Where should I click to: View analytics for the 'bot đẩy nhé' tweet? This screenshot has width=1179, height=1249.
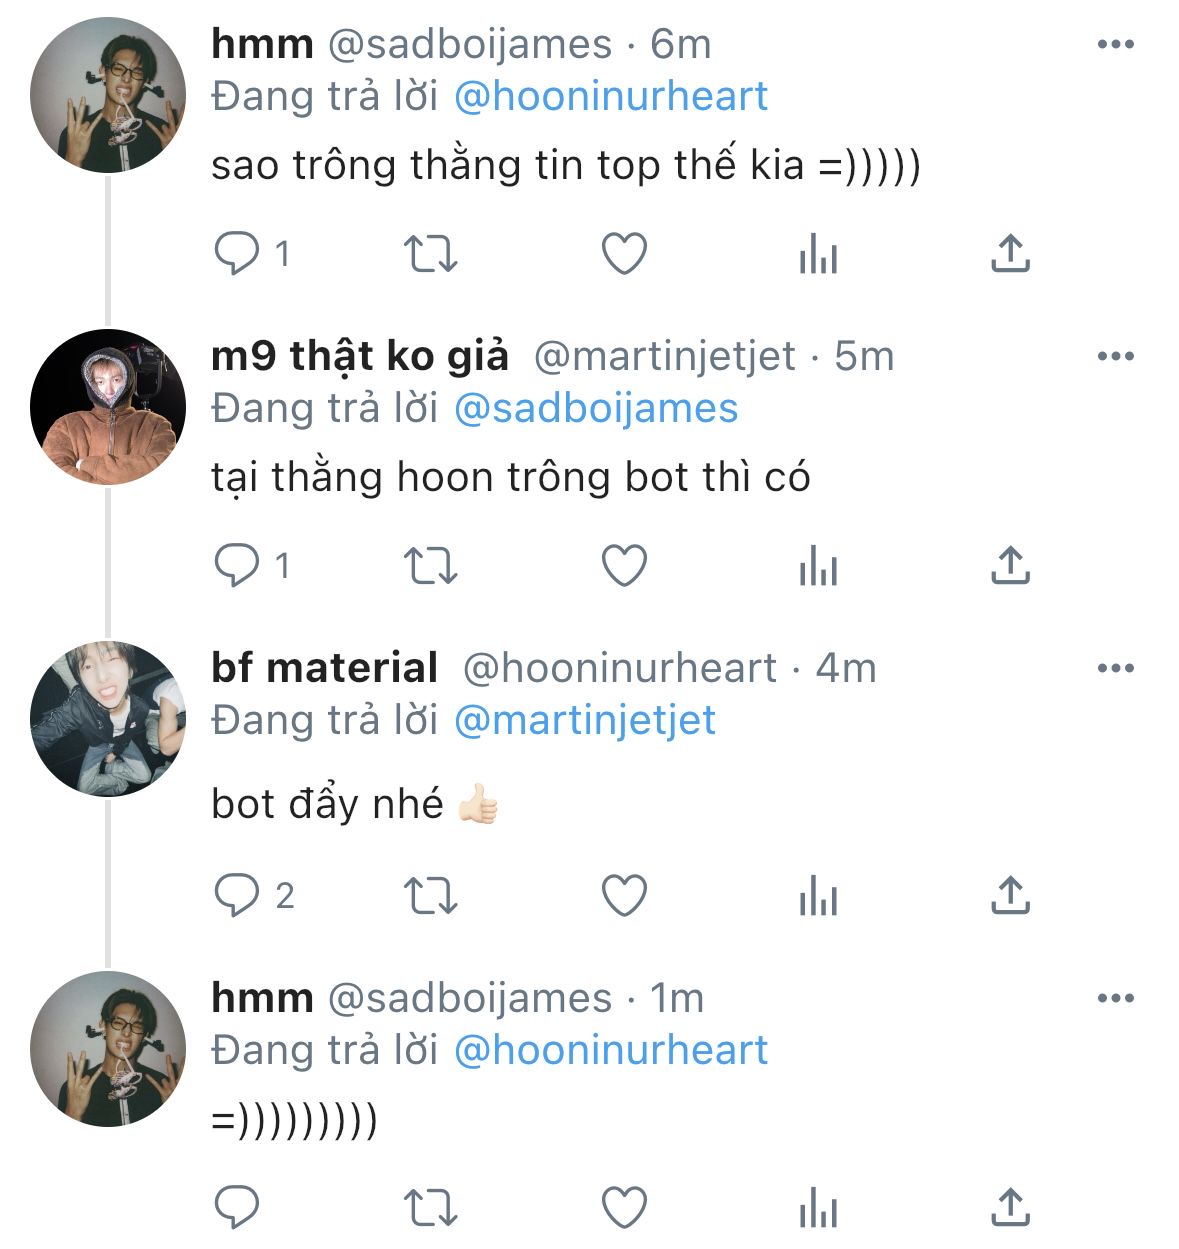pos(818,896)
